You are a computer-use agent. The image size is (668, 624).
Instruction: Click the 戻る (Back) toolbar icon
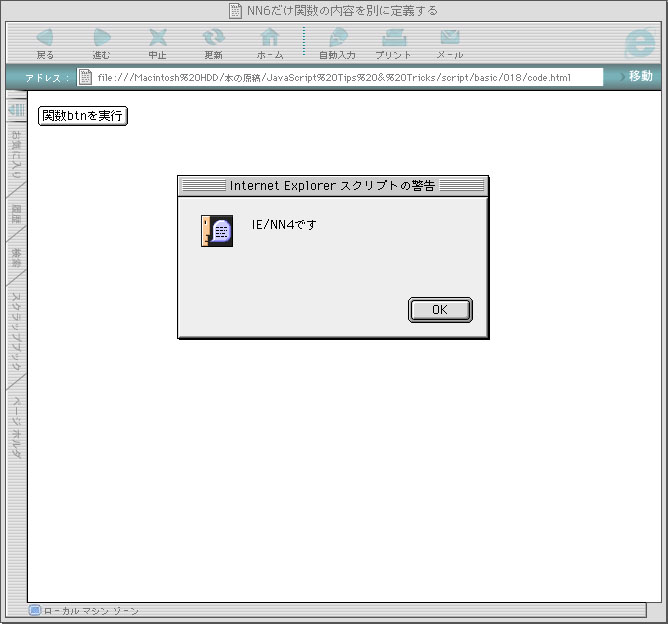click(45, 38)
